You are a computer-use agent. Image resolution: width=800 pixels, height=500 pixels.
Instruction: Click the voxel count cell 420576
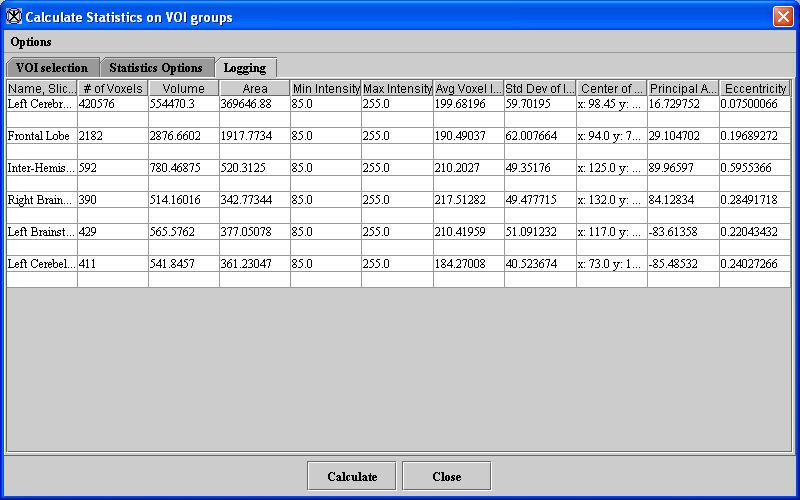[x=112, y=104]
